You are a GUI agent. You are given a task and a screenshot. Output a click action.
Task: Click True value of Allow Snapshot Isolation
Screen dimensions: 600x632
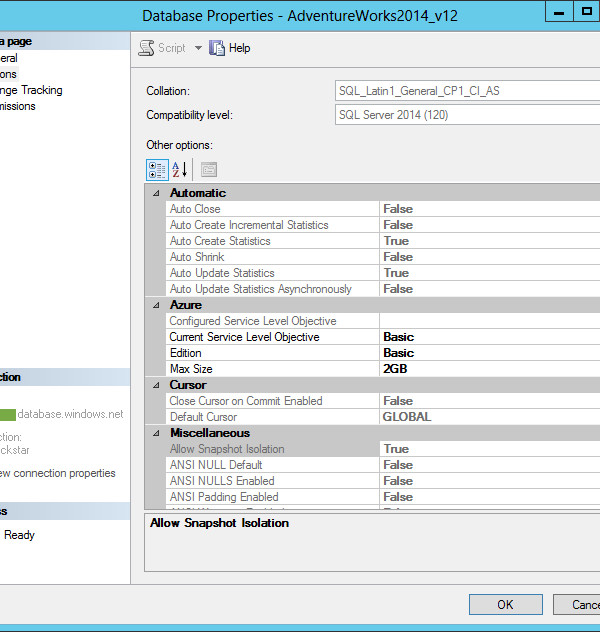click(397, 449)
